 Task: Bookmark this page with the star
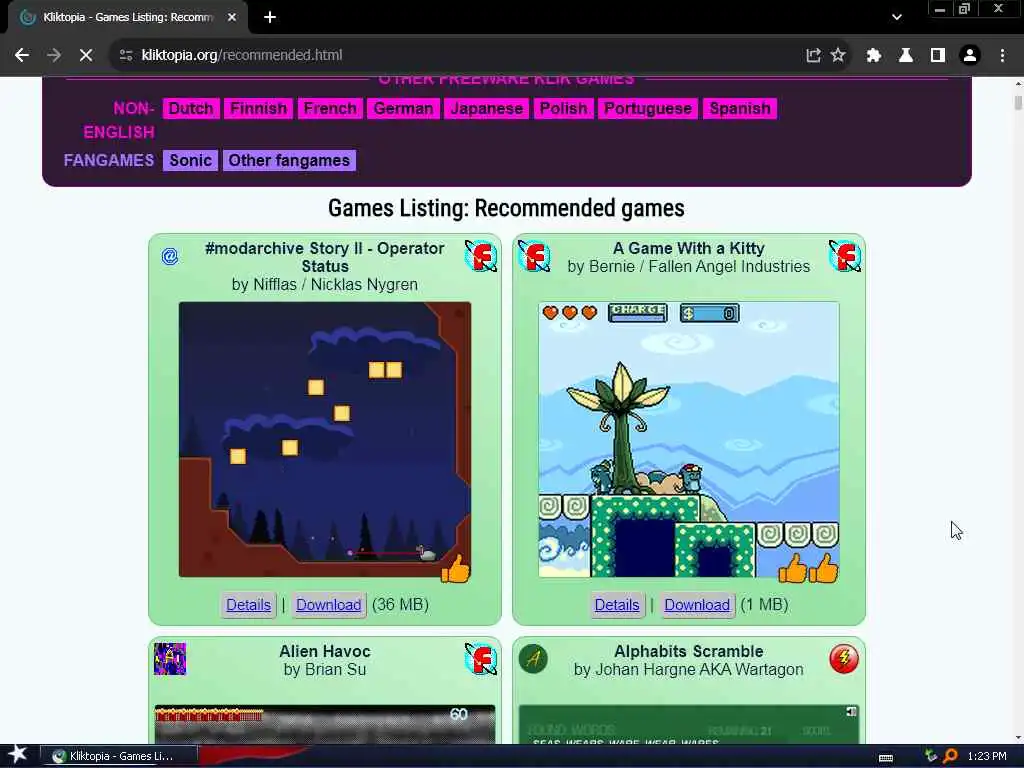pos(838,56)
